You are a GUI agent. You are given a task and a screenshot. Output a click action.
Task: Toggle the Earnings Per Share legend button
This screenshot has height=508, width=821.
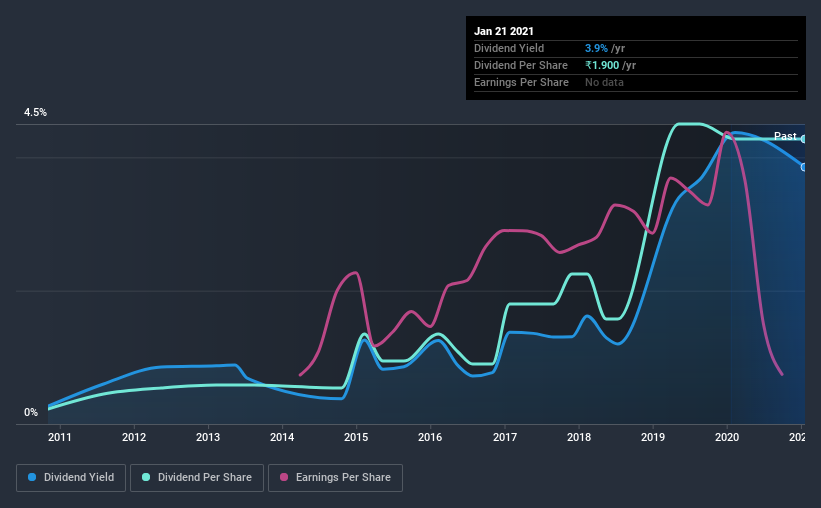[x=335, y=478]
